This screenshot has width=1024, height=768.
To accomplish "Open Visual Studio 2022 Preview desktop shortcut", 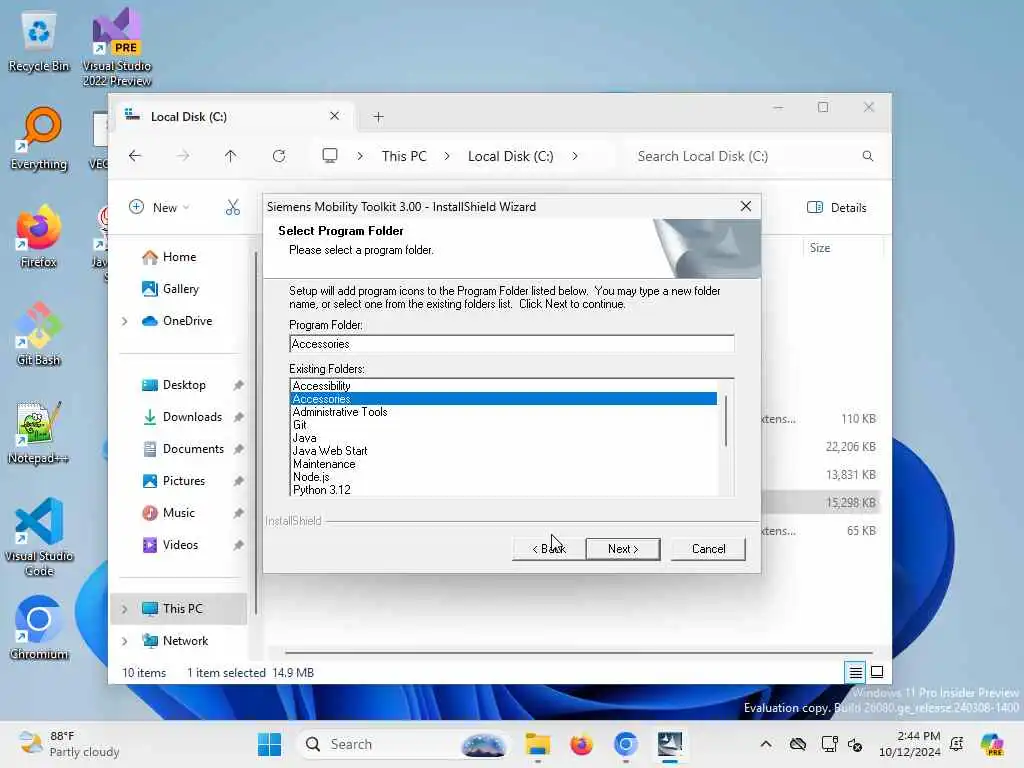I will click(117, 47).
